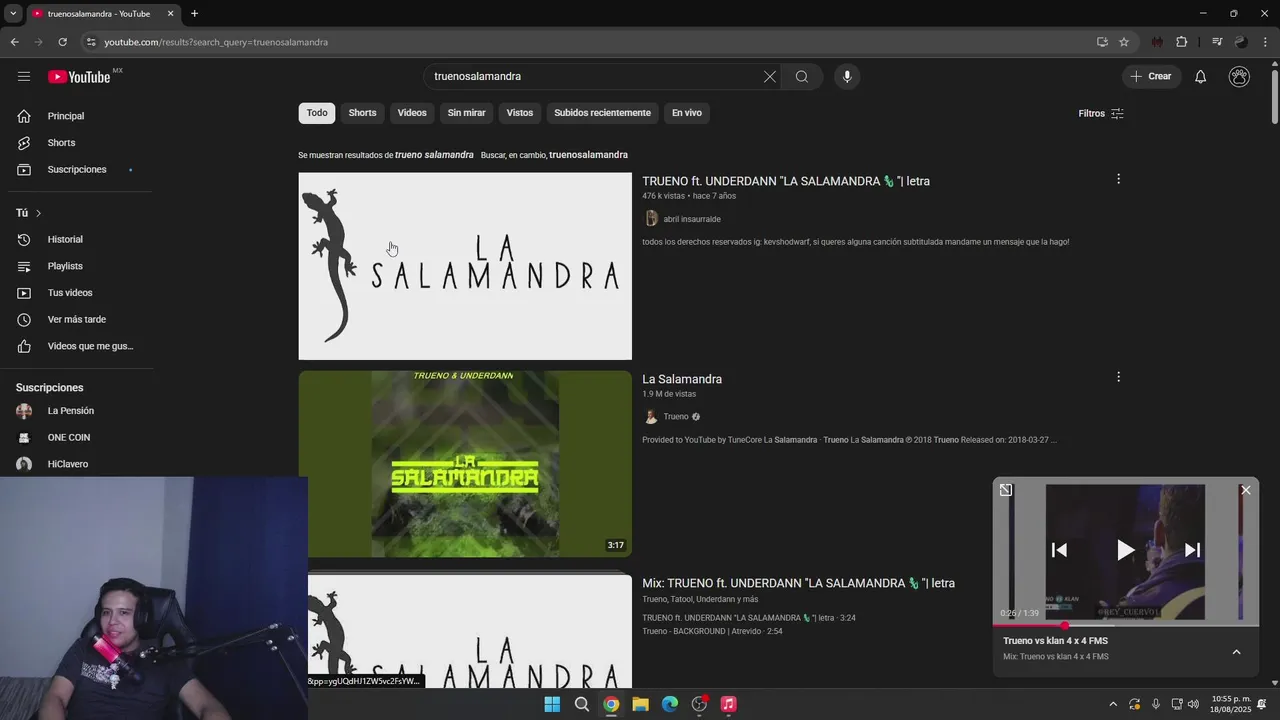Open Chrome tab search dropdown
Viewport: 1280px width, 720px height.
pyautogui.click(x=13, y=14)
